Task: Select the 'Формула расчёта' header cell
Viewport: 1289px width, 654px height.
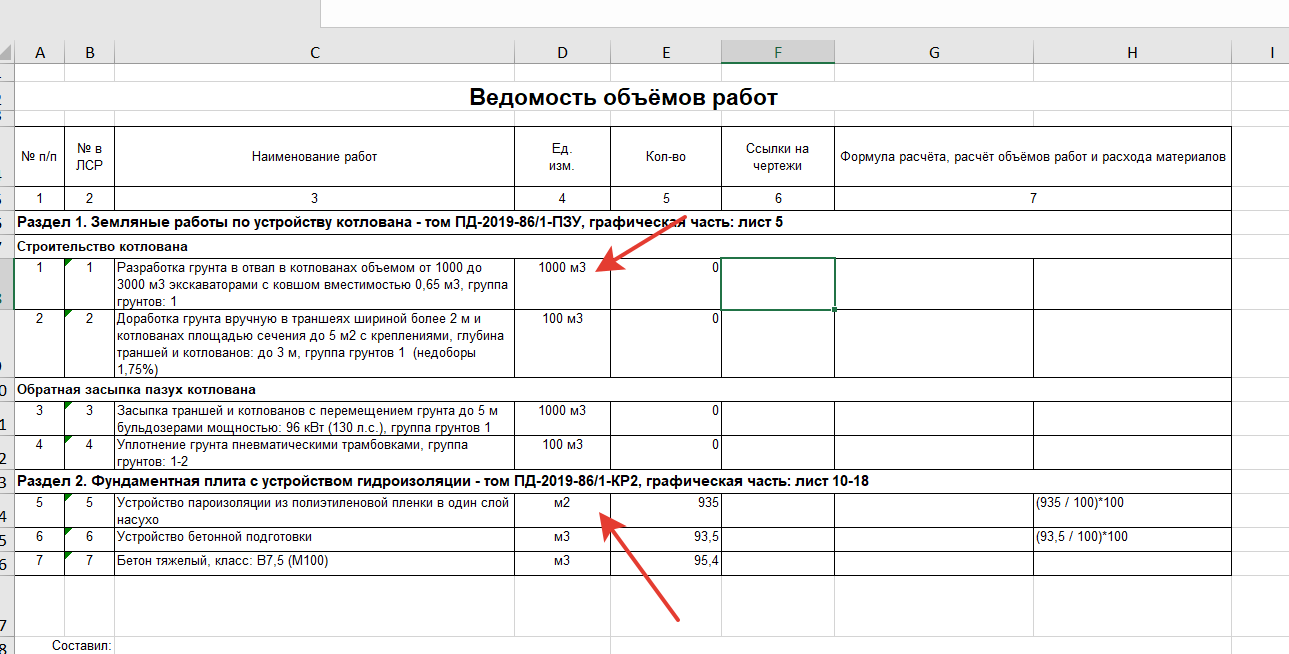Action: tap(1033, 157)
